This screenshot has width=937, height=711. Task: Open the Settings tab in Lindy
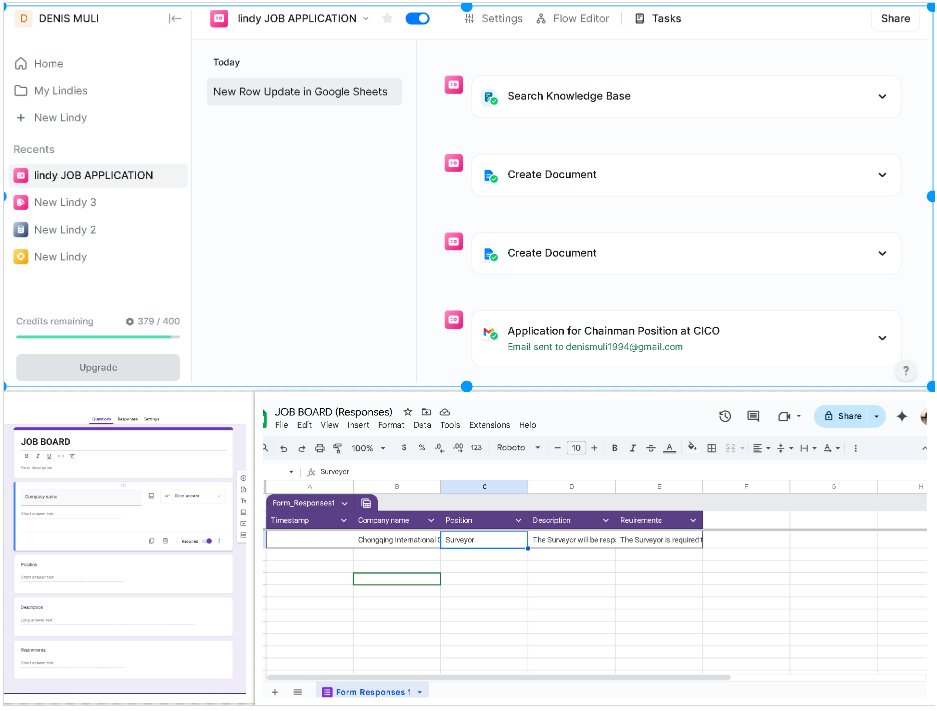(x=494, y=19)
